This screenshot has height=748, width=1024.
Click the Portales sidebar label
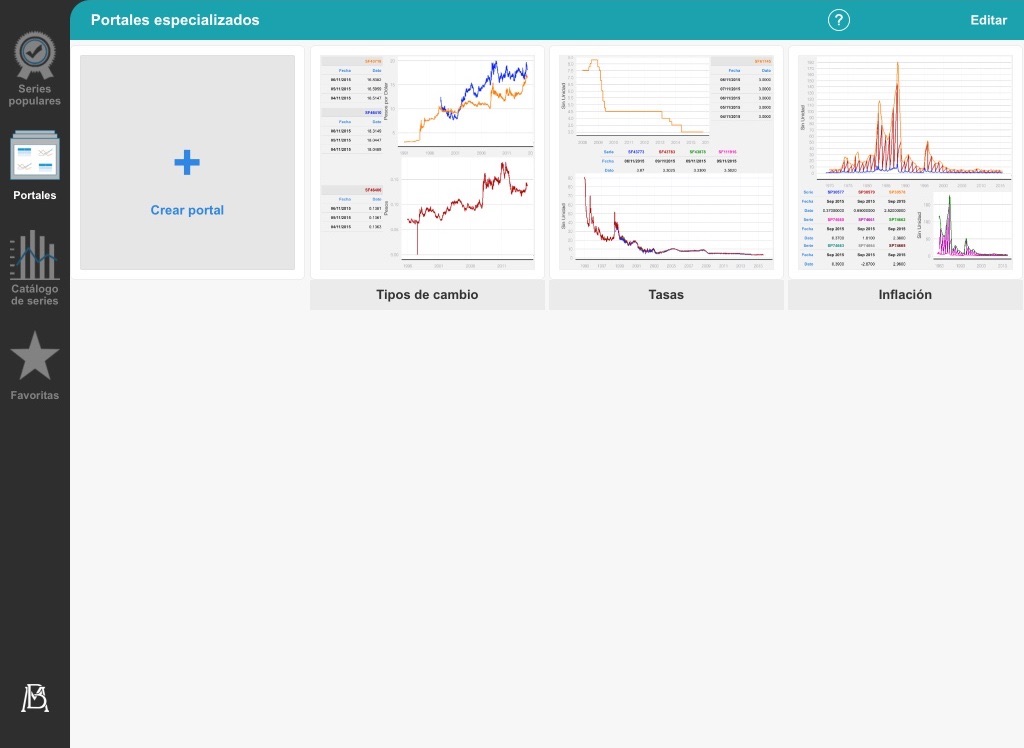click(35, 195)
